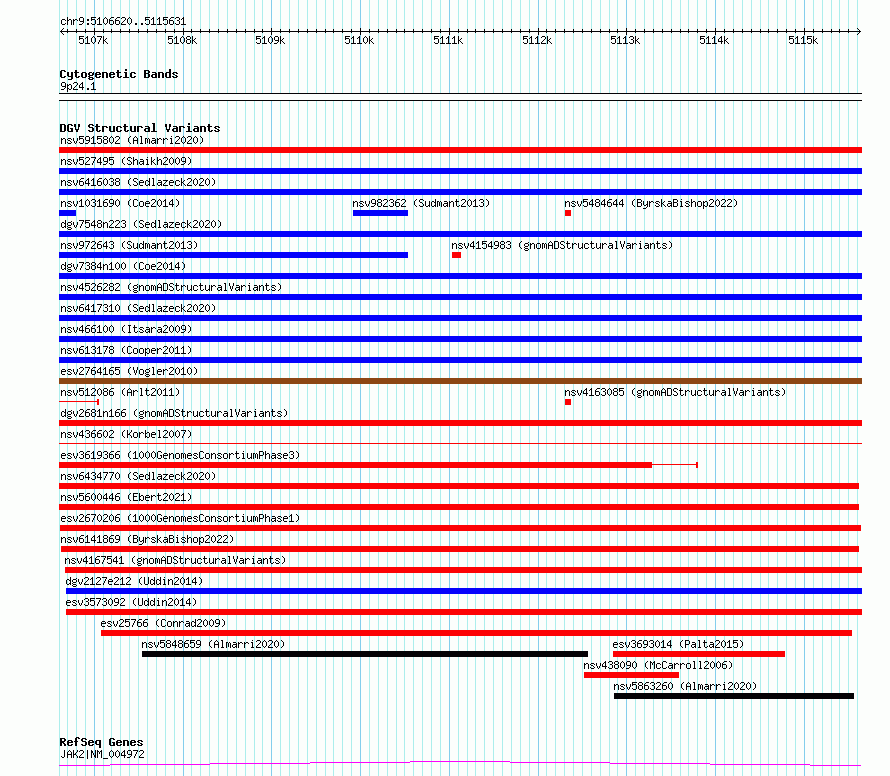This screenshot has height=776, width=890.
Task: Open esv25766 (Conrad2009) variant label
Action: [x=163, y=623]
